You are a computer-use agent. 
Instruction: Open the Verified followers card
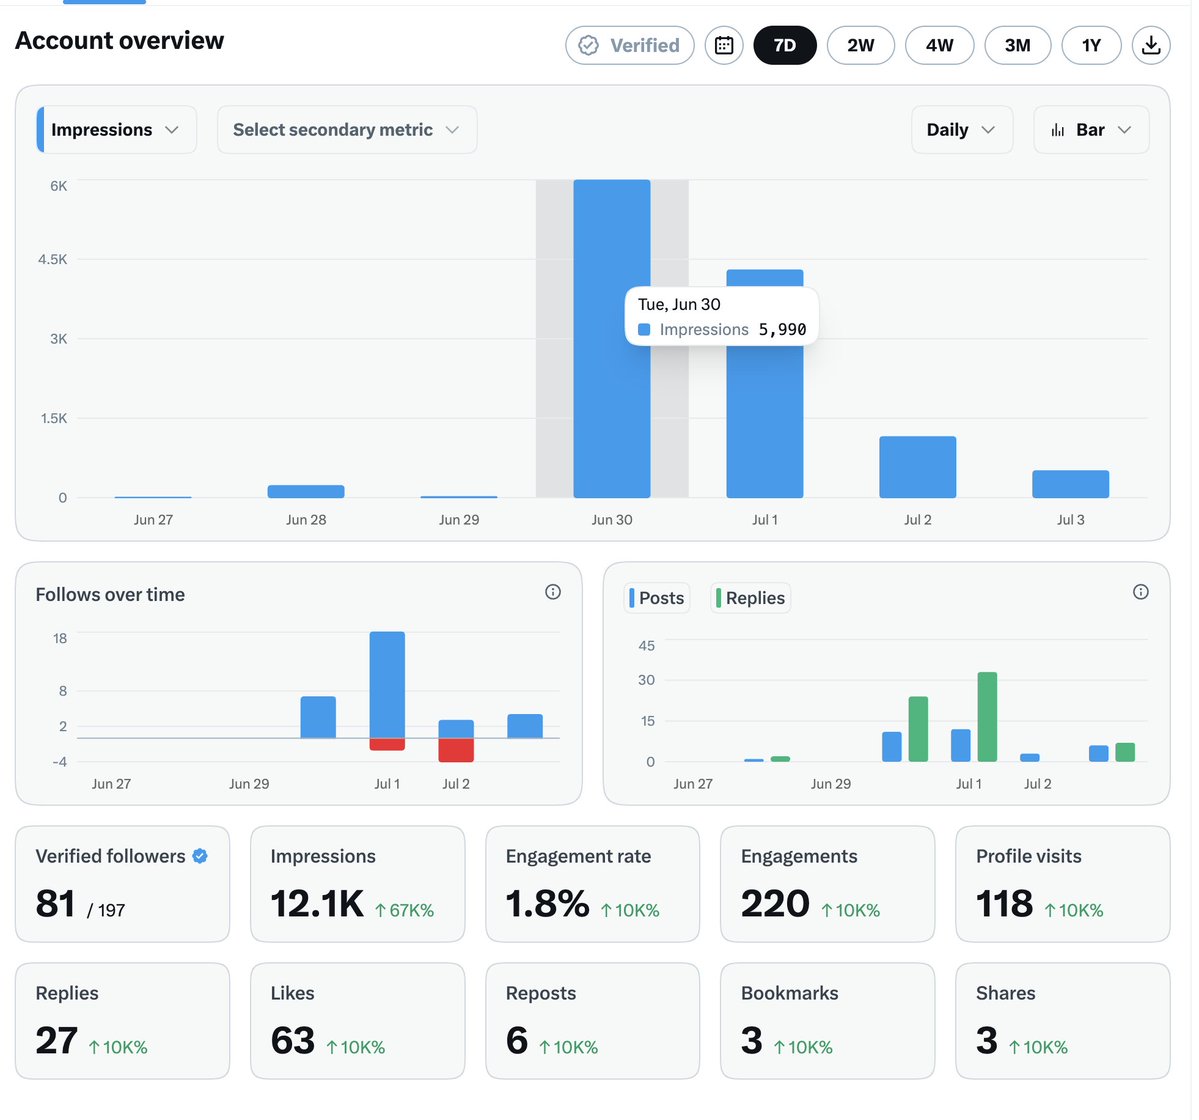122,884
